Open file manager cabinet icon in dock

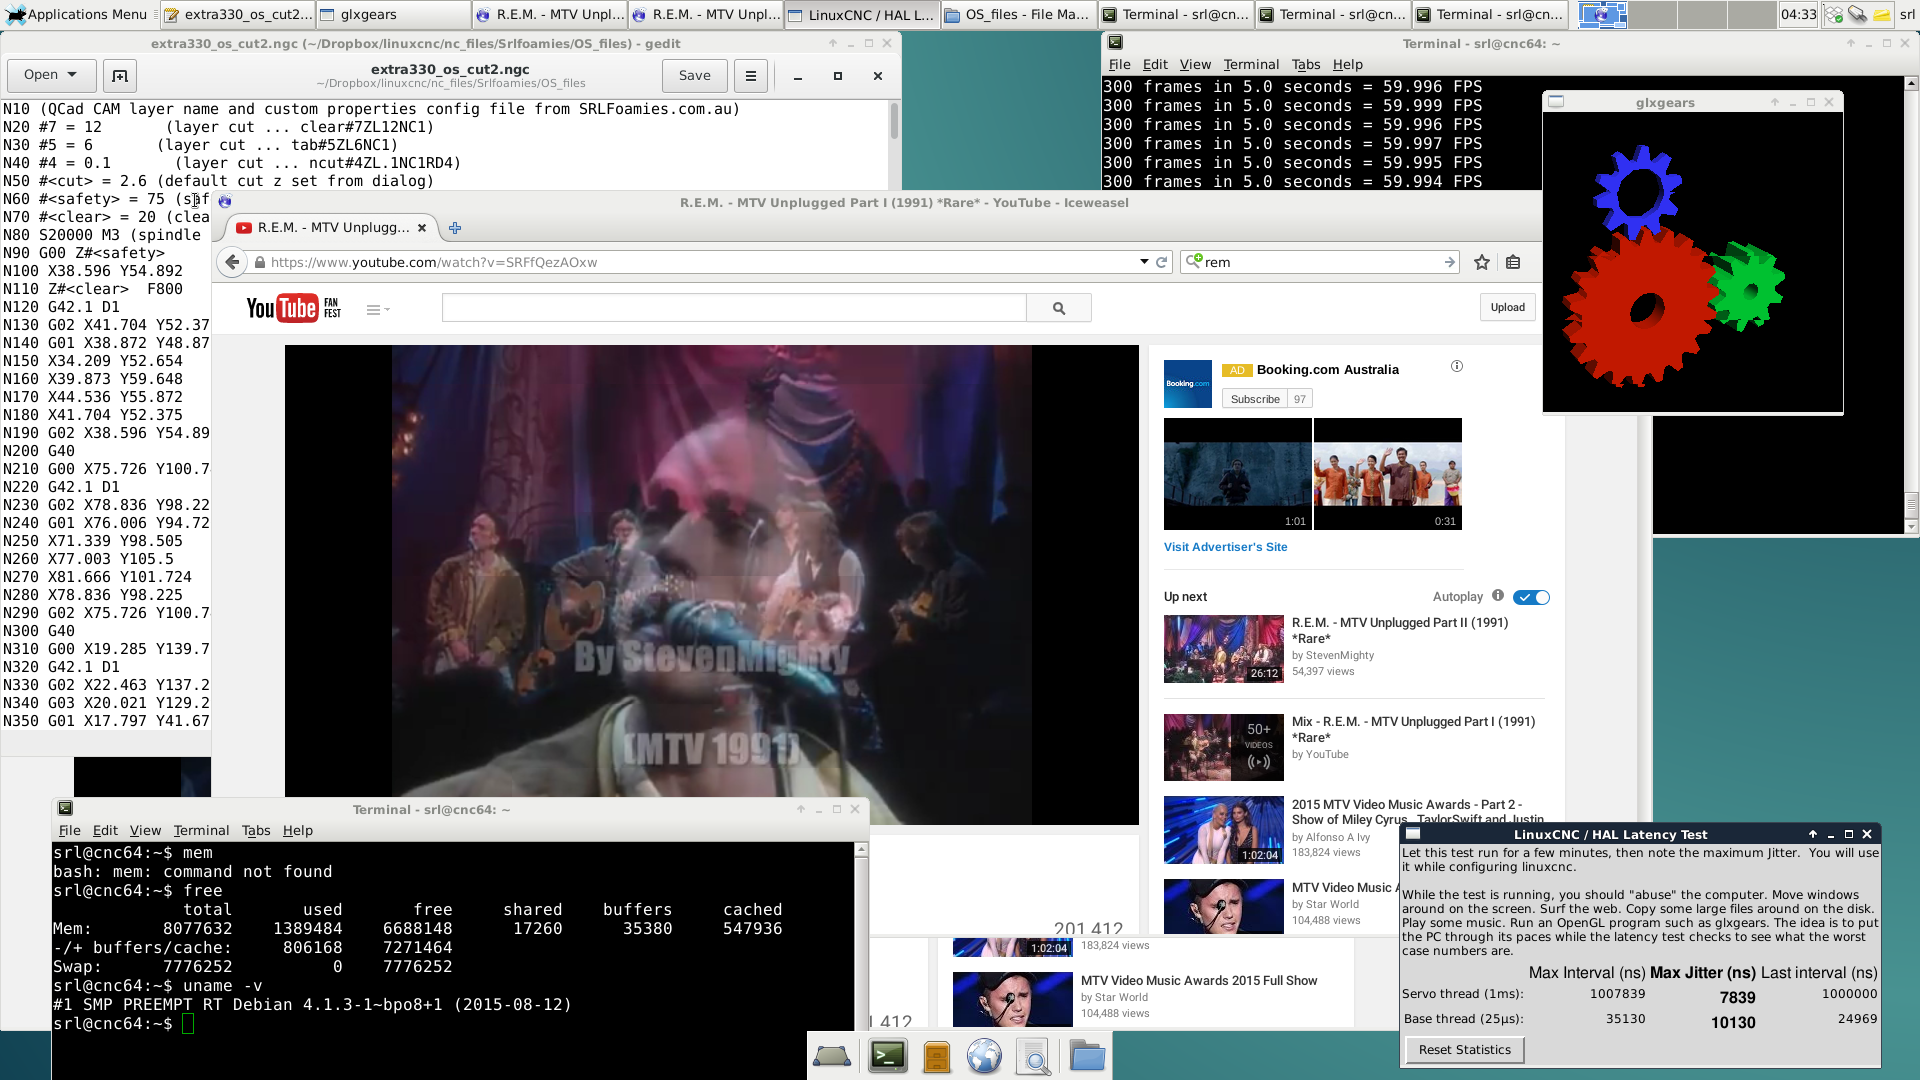[x=936, y=1057]
